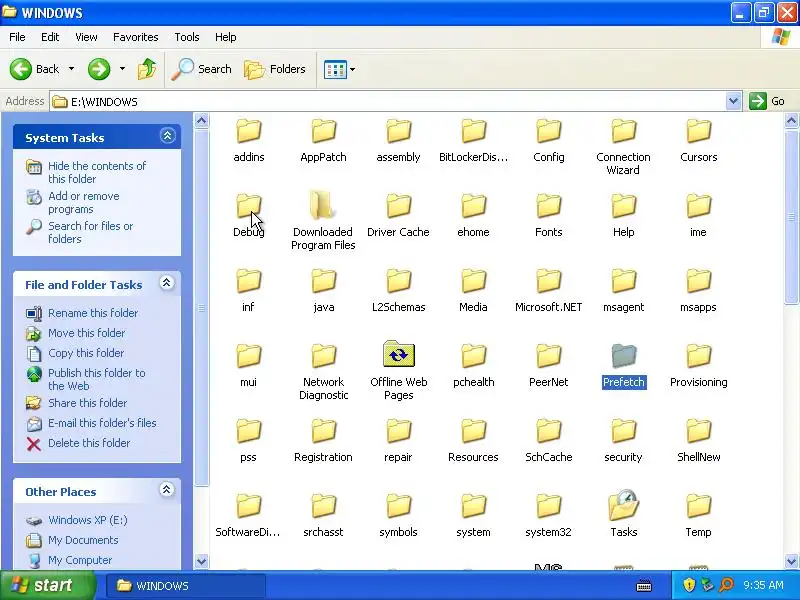Viewport: 800px width, 600px height.
Task: Click WINDOWS taskbar button
Action: click(x=186, y=586)
